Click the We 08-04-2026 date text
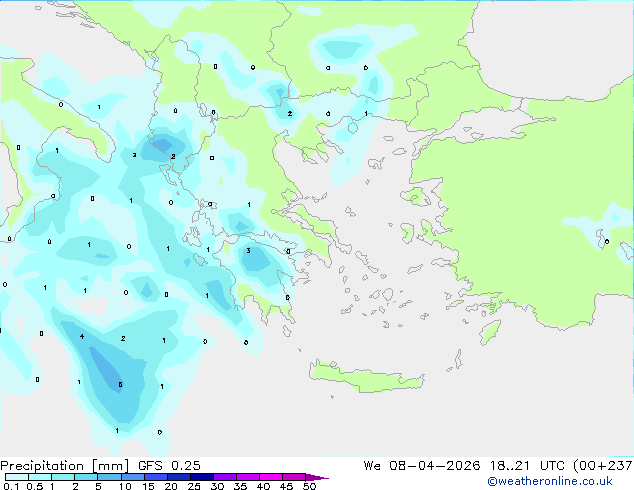This screenshot has width=634, height=490. [x=422, y=466]
